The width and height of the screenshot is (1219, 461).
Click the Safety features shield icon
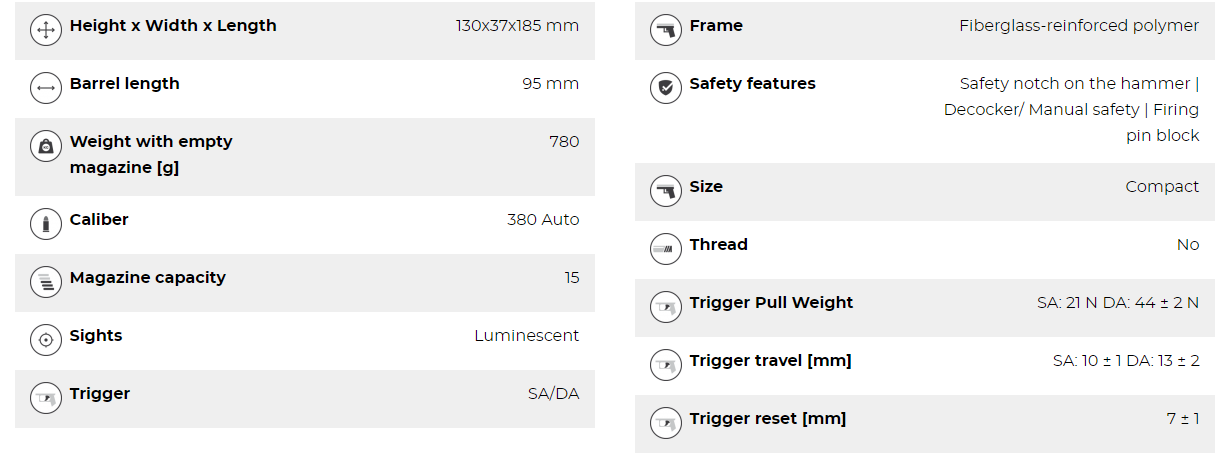(x=665, y=88)
